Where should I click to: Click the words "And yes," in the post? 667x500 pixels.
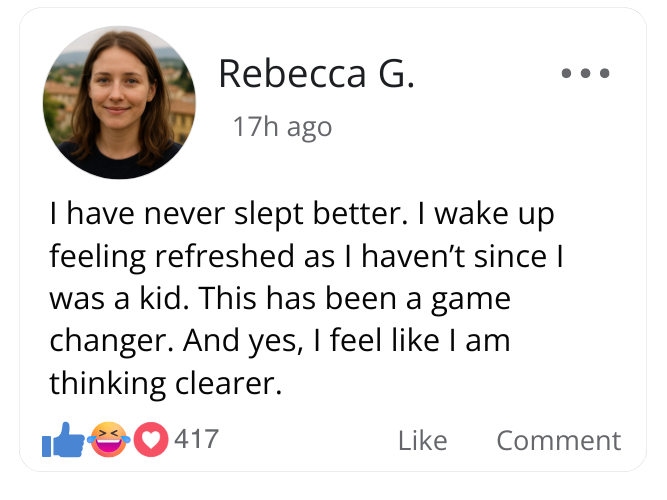pos(241,340)
